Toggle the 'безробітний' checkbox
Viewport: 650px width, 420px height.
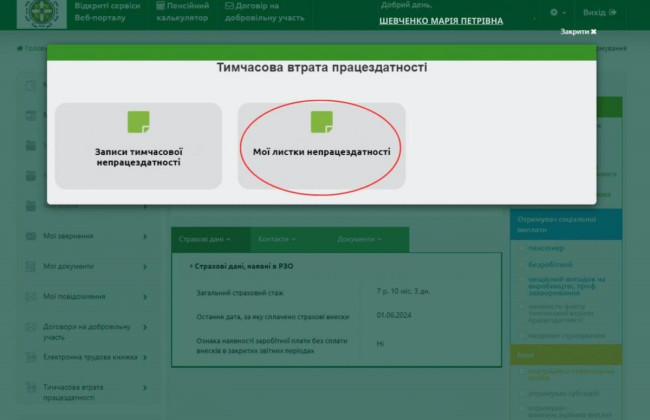point(522,265)
